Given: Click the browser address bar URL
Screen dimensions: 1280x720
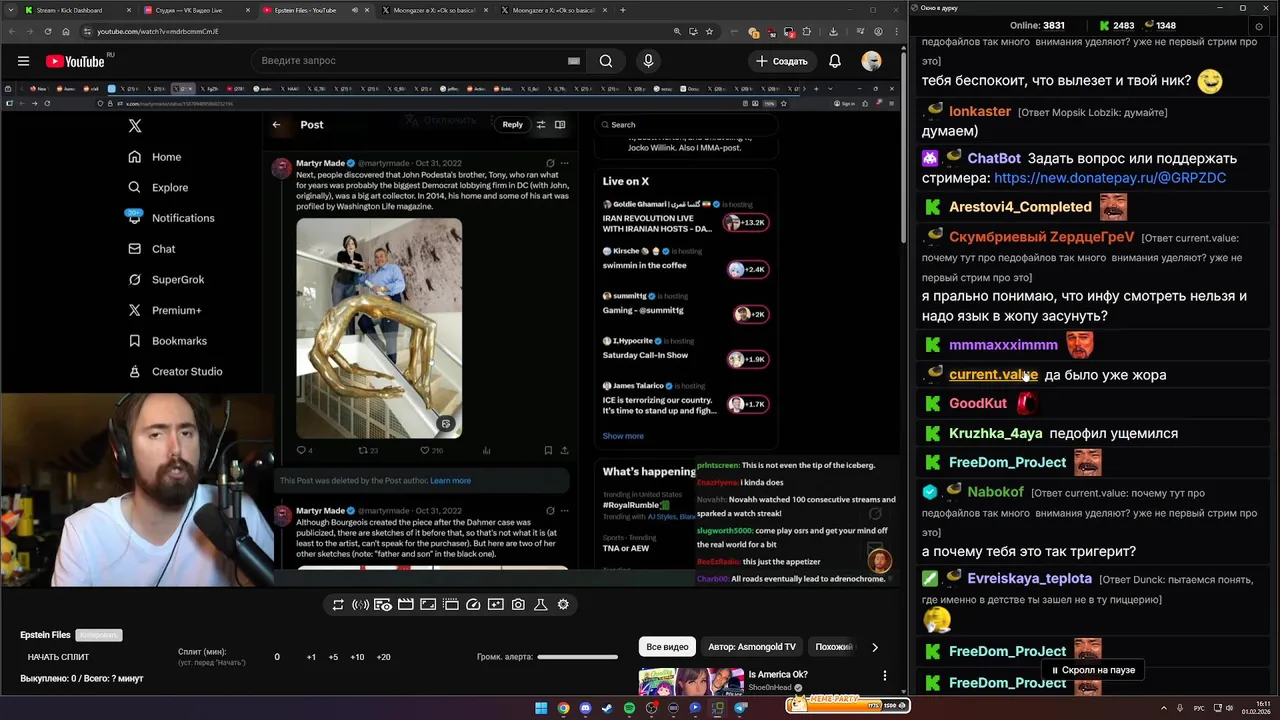Looking at the screenshot, I should click(x=158, y=31).
